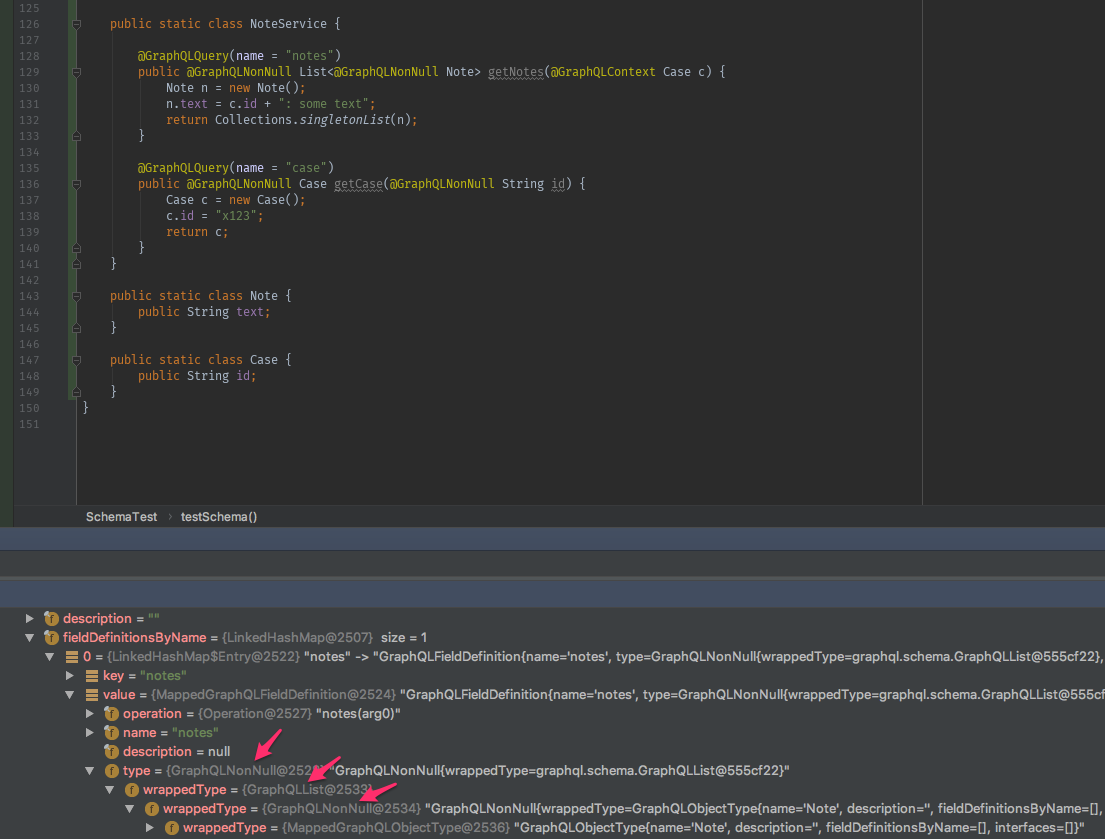
Task: Collapse the getNotes method fold at line 129
Action: pyautogui.click(x=77, y=73)
